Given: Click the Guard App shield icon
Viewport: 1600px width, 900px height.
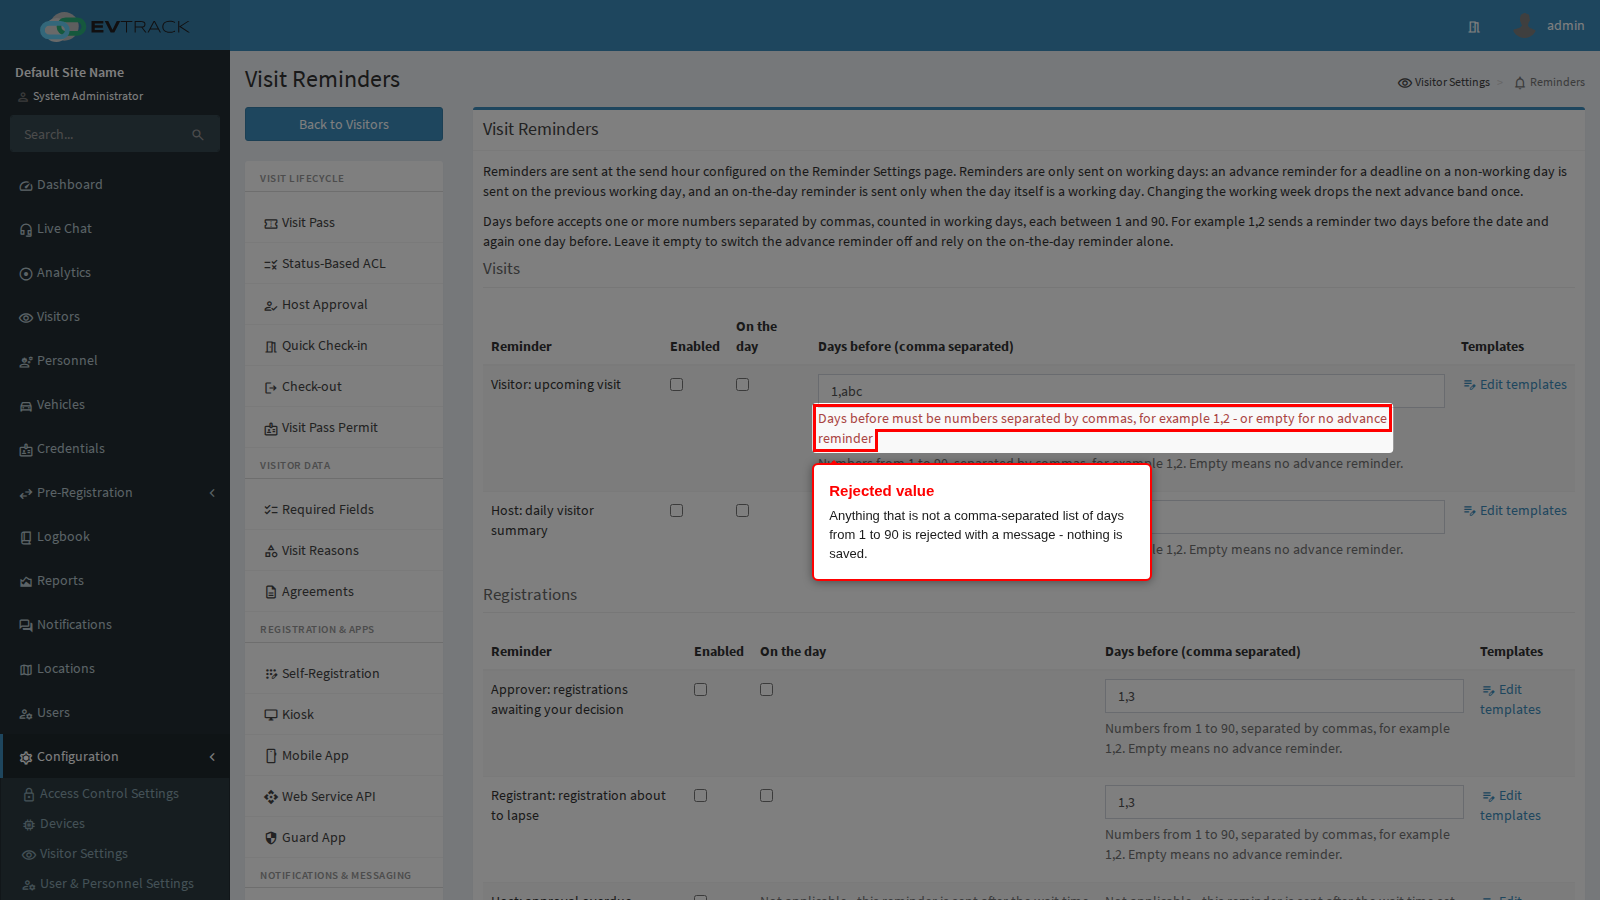Looking at the screenshot, I should click(271, 838).
